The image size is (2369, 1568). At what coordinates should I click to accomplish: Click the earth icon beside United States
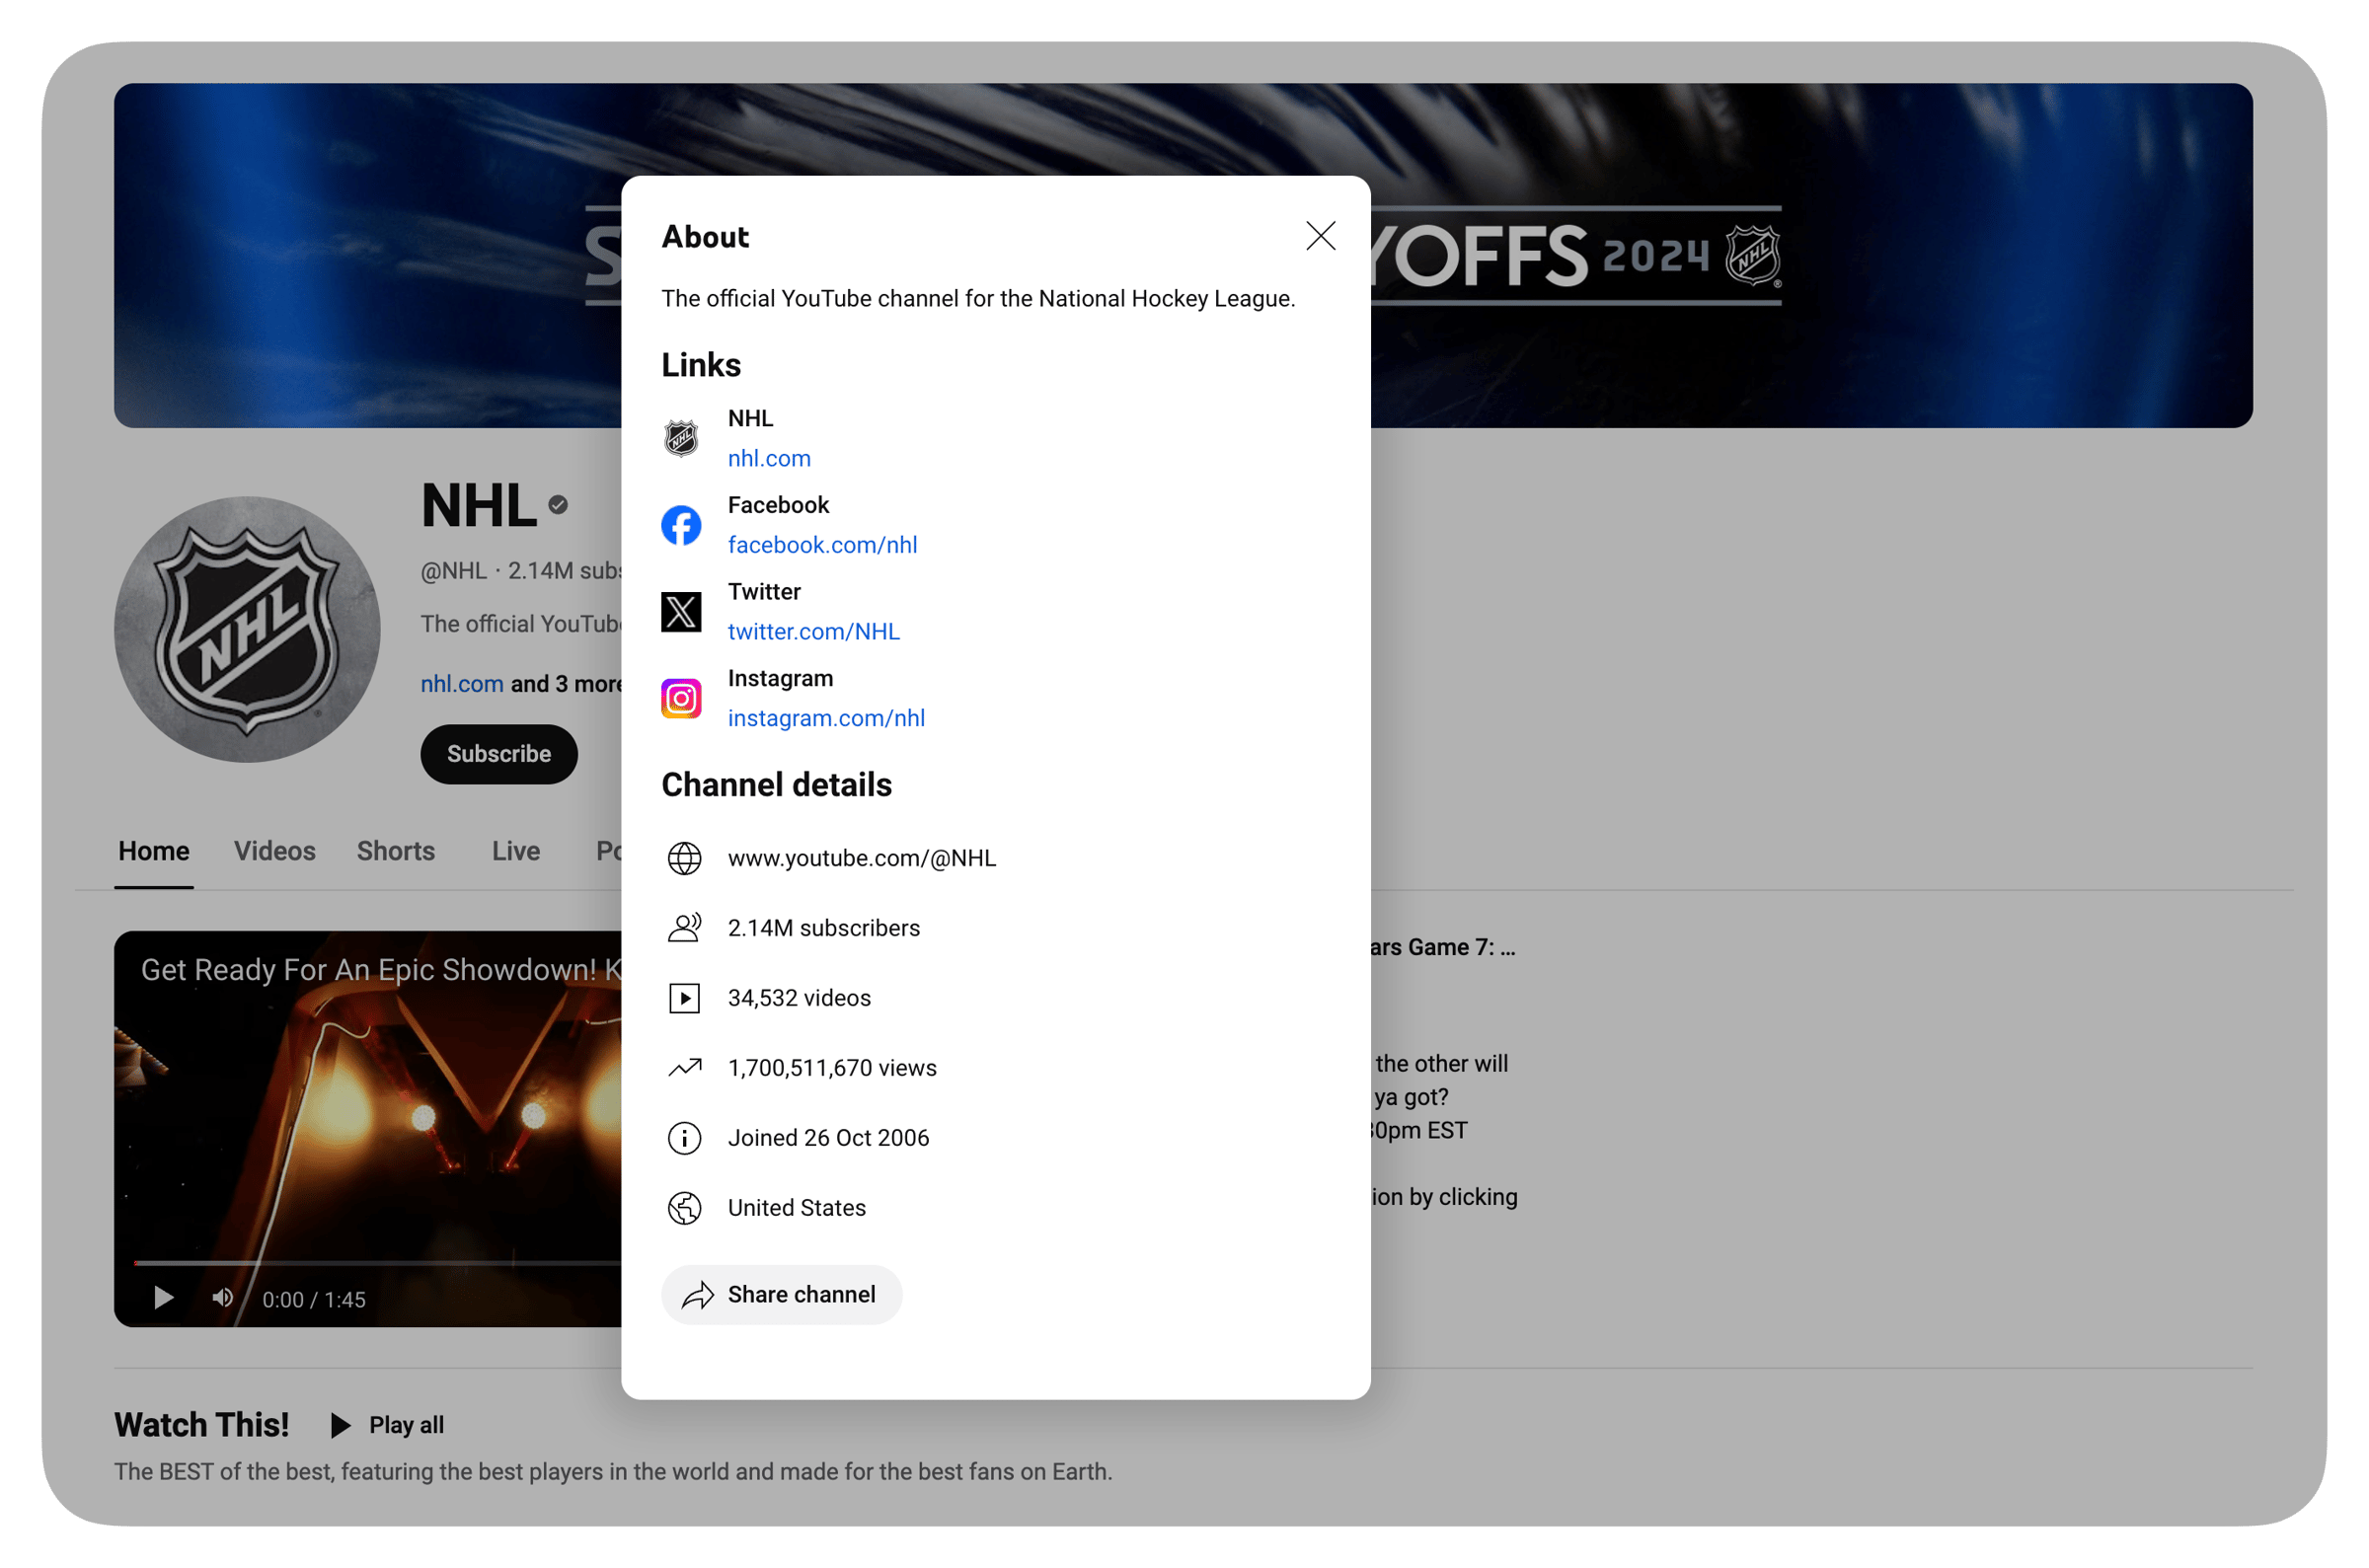click(684, 1208)
